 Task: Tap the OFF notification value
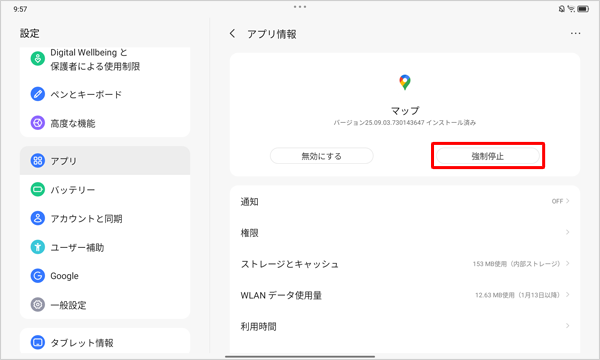557,201
